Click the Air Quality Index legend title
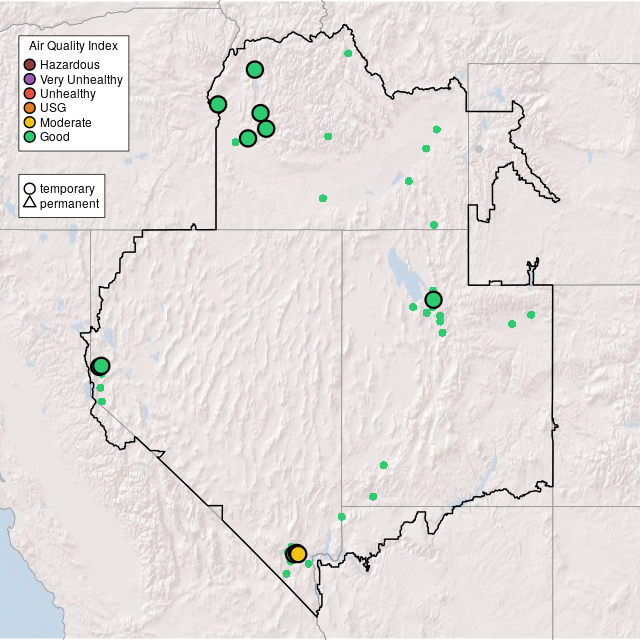 pos(74,46)
